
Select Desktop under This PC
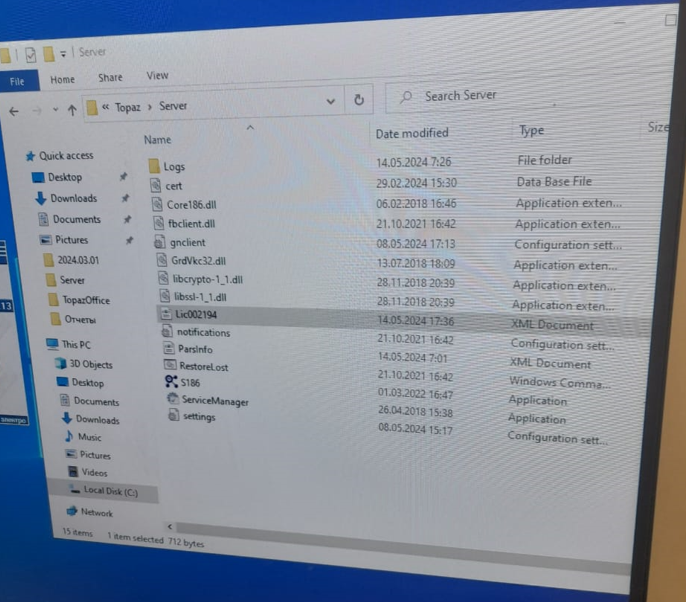click(88, 383)
